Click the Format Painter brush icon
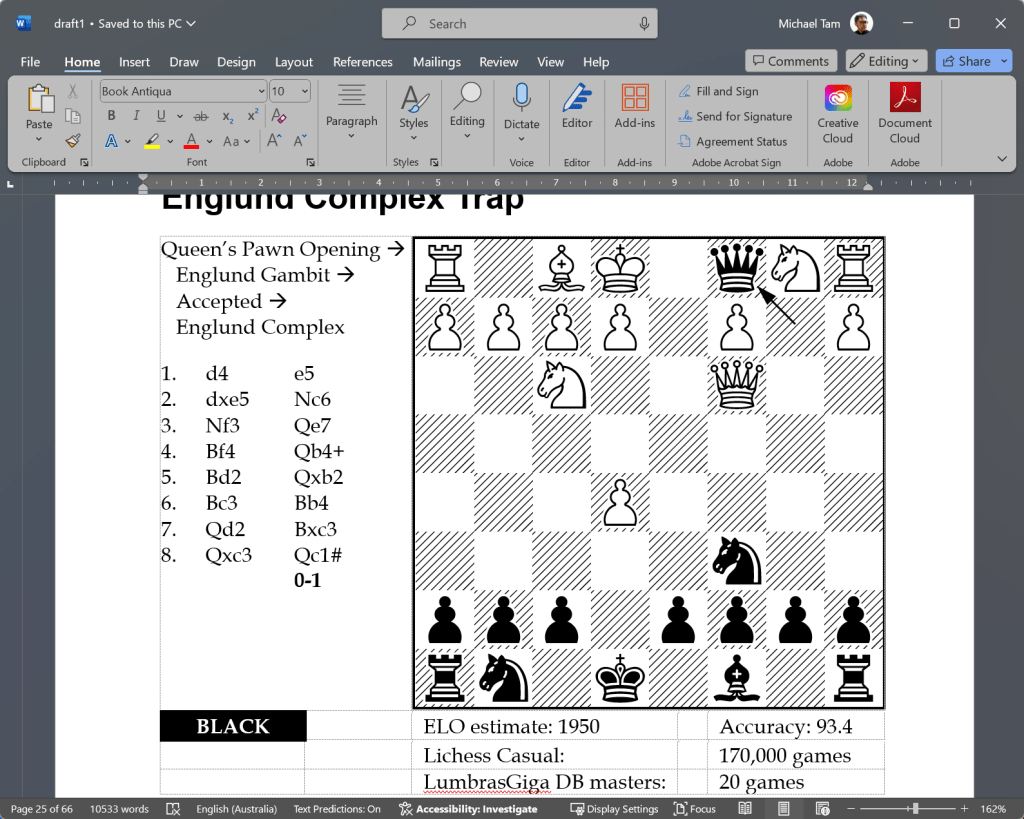1024x819 pixels. coord(72,140)
